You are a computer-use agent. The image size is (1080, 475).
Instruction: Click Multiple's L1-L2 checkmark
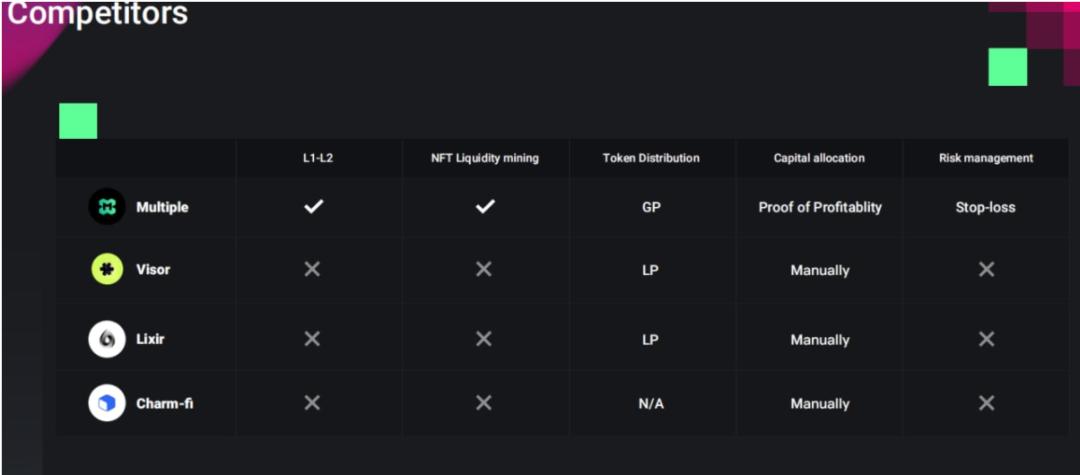[313, 207]
